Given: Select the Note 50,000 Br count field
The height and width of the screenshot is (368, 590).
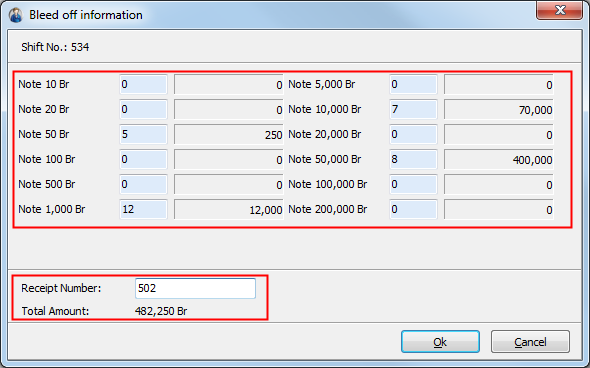Looking at the screenshot, I should click(413, 159).
